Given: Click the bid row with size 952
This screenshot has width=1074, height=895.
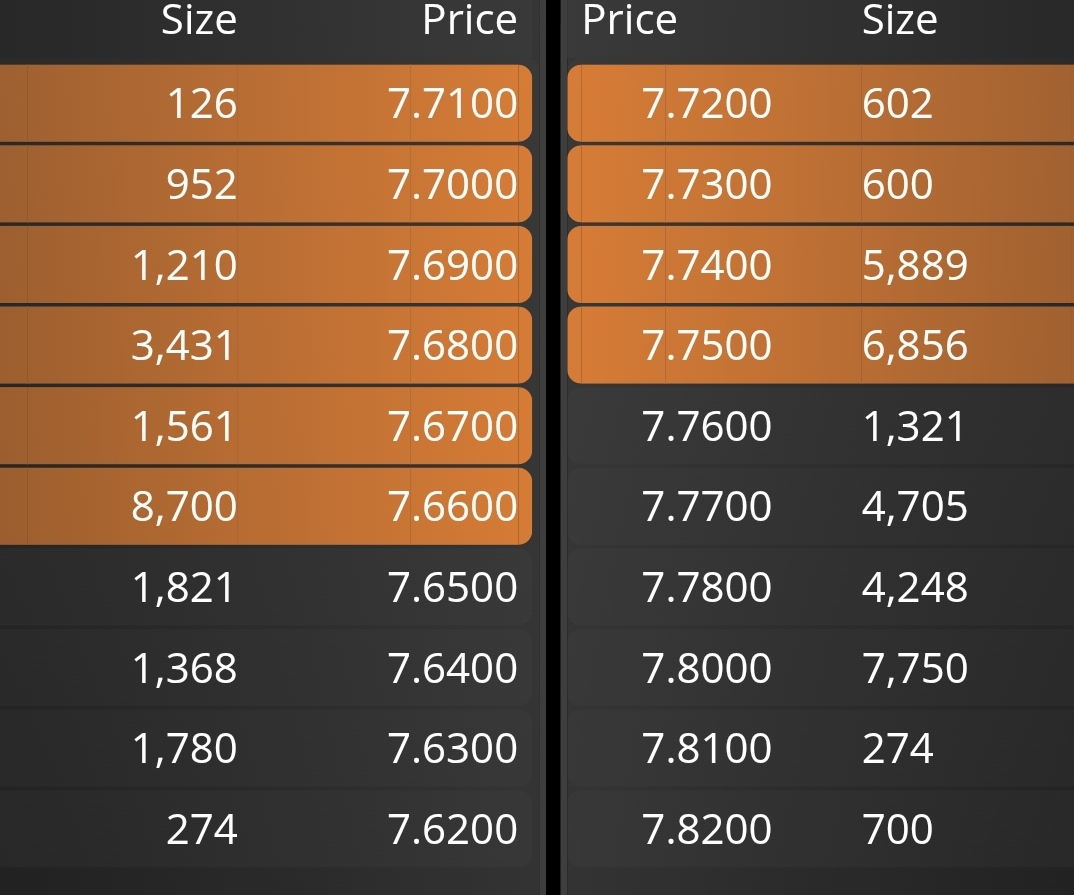Looking at the screenshot, I should tap(266, 184).
